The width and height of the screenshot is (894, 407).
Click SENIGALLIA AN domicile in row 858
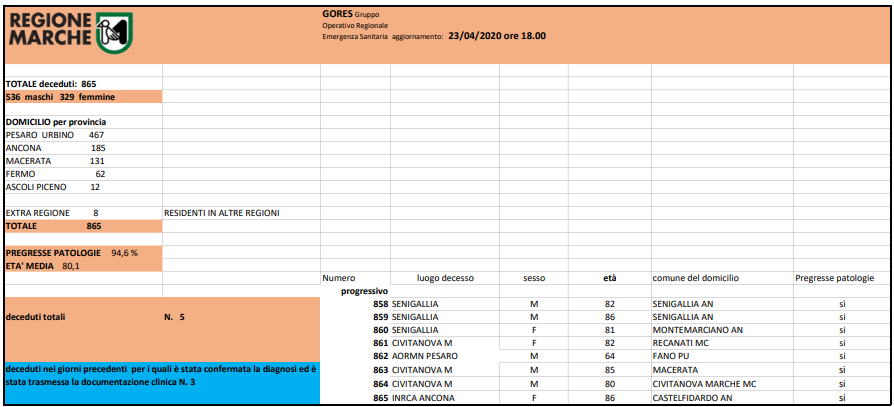click(684, 304)
